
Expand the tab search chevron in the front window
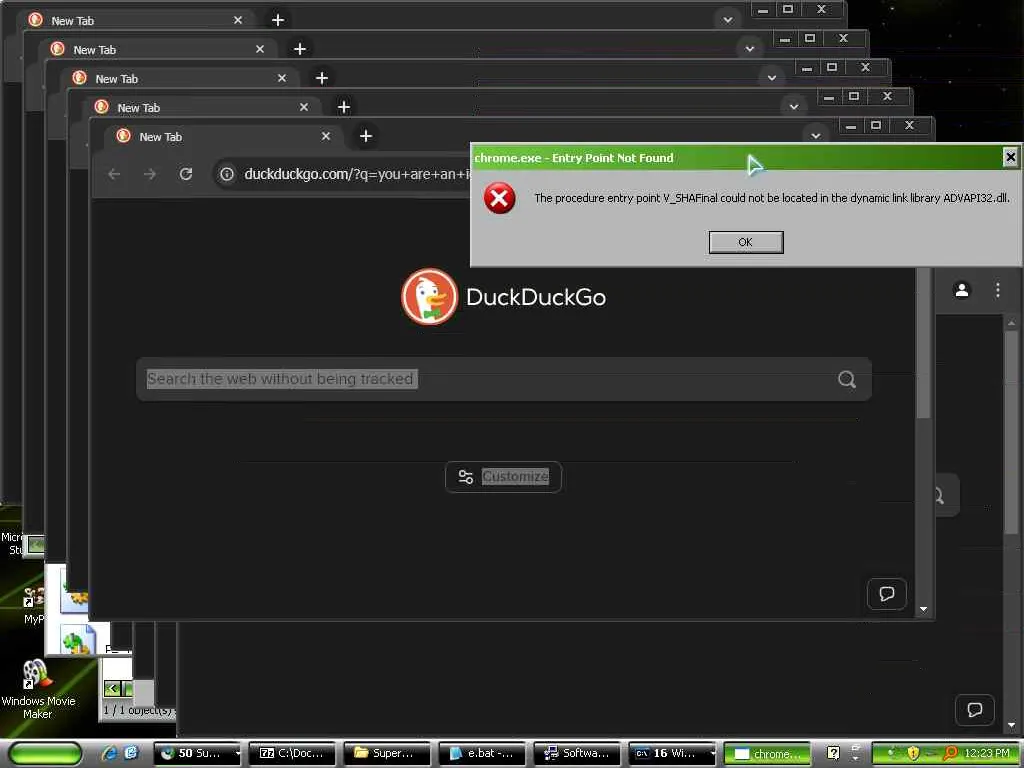(816, 136)
